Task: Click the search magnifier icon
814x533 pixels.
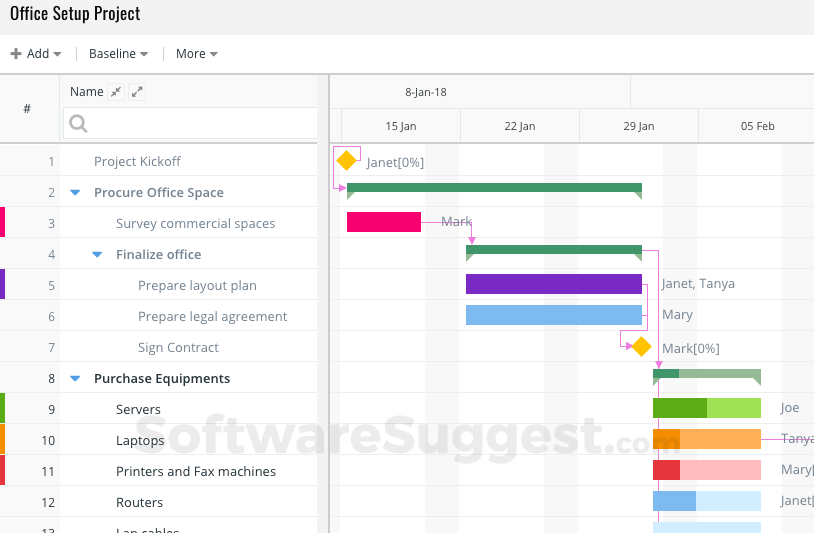Action: 78,124
